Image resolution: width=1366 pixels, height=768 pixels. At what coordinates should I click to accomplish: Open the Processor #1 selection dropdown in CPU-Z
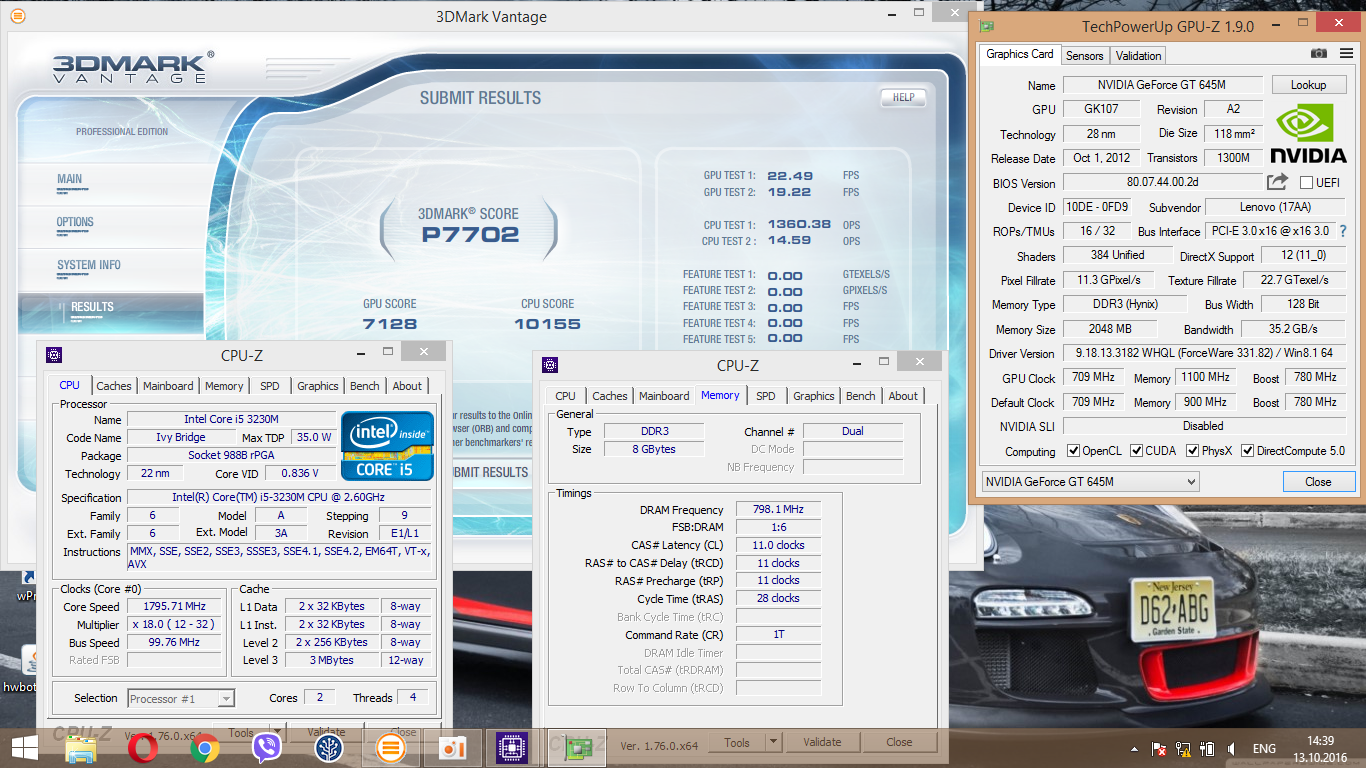[x=181, y=698]
